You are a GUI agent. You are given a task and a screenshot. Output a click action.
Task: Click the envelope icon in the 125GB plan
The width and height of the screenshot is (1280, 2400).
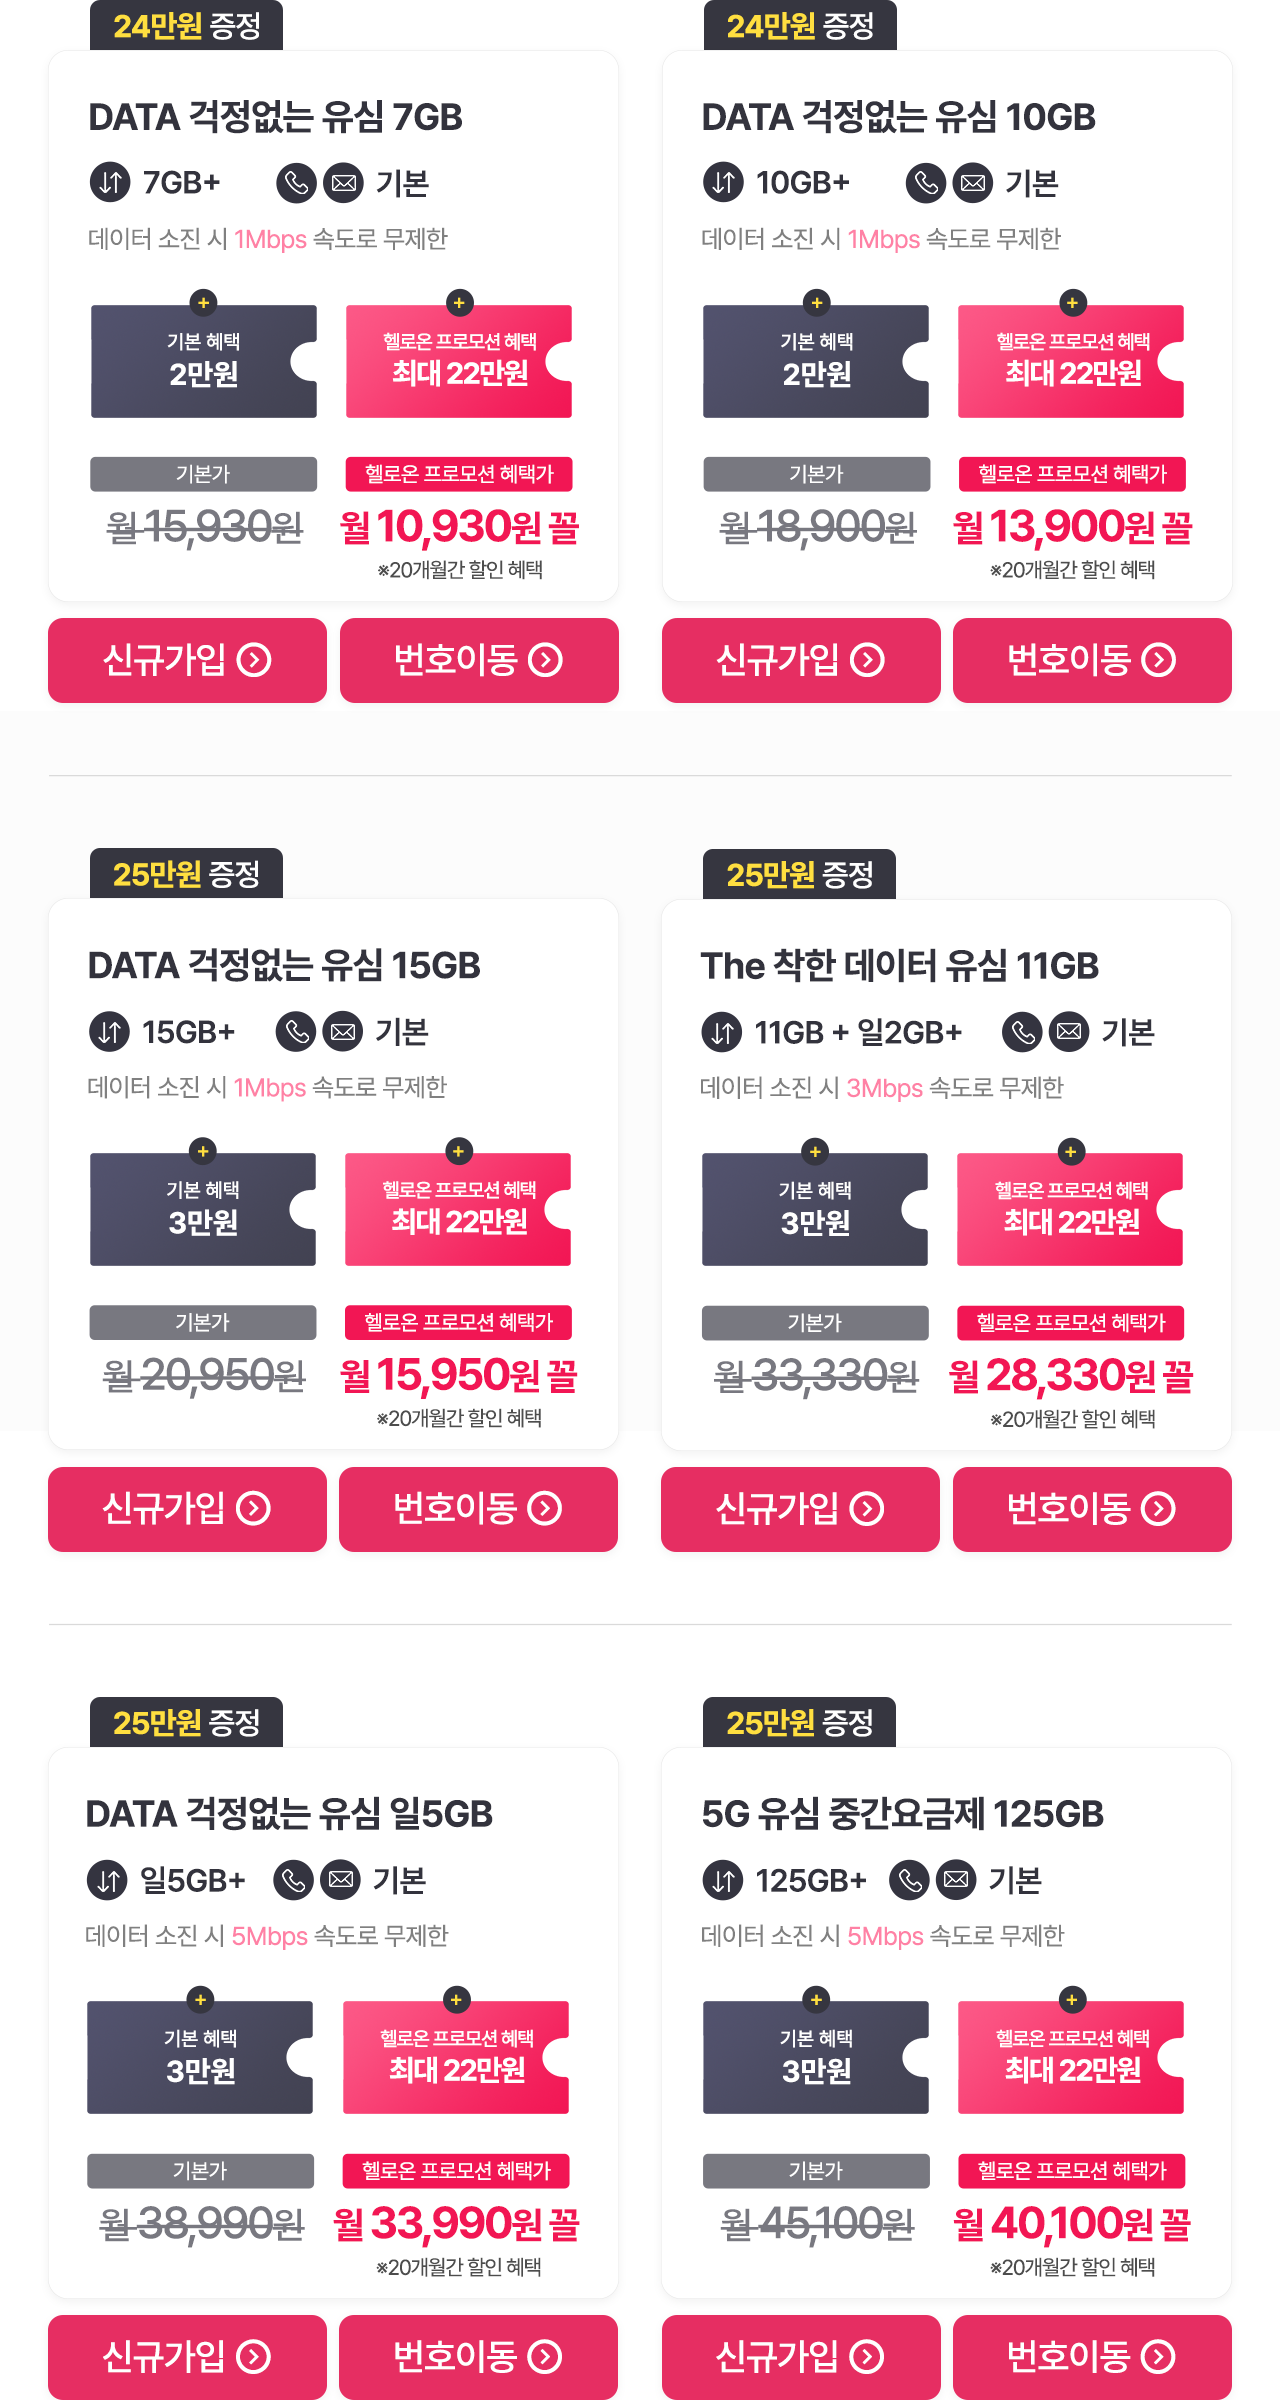pos(956,1880)
